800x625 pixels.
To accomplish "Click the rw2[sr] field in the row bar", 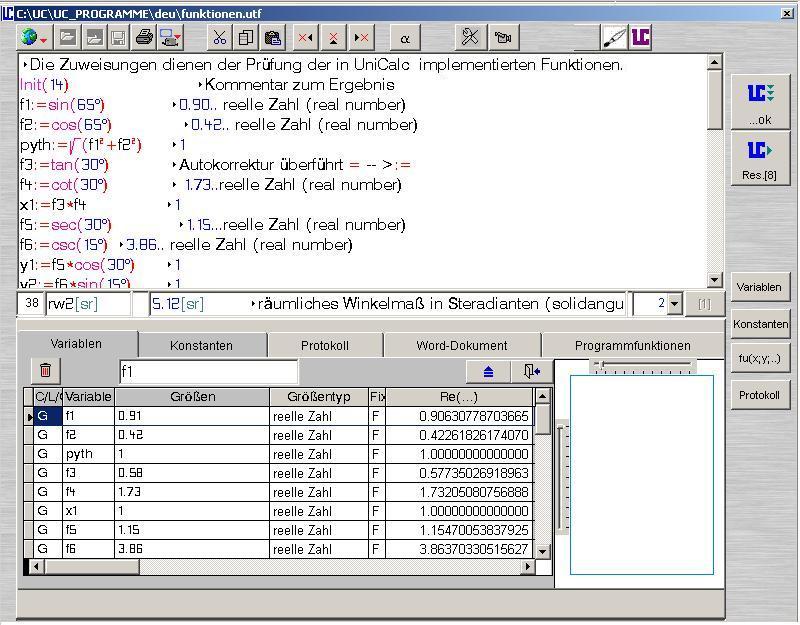I will click(88, 304).
